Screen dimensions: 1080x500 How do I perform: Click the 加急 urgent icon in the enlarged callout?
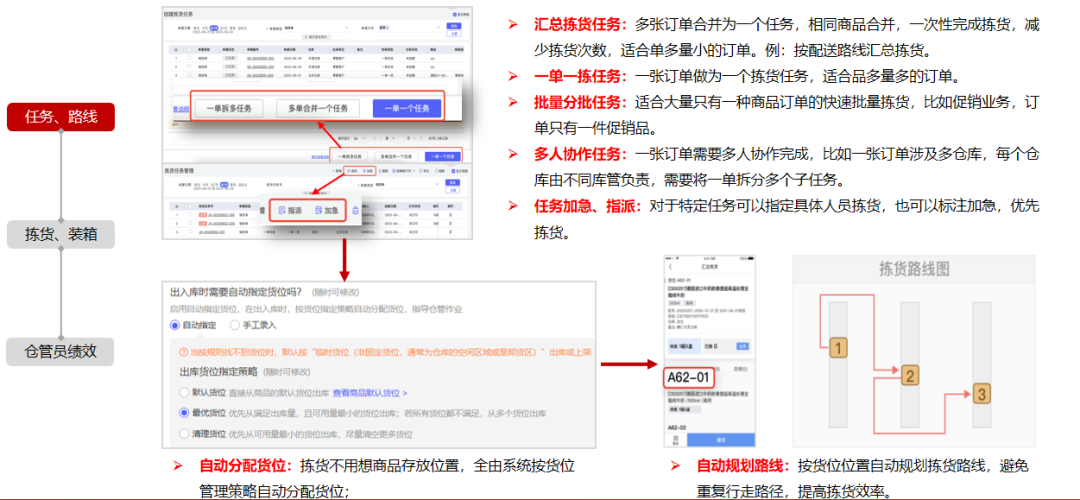pos(318,210)
